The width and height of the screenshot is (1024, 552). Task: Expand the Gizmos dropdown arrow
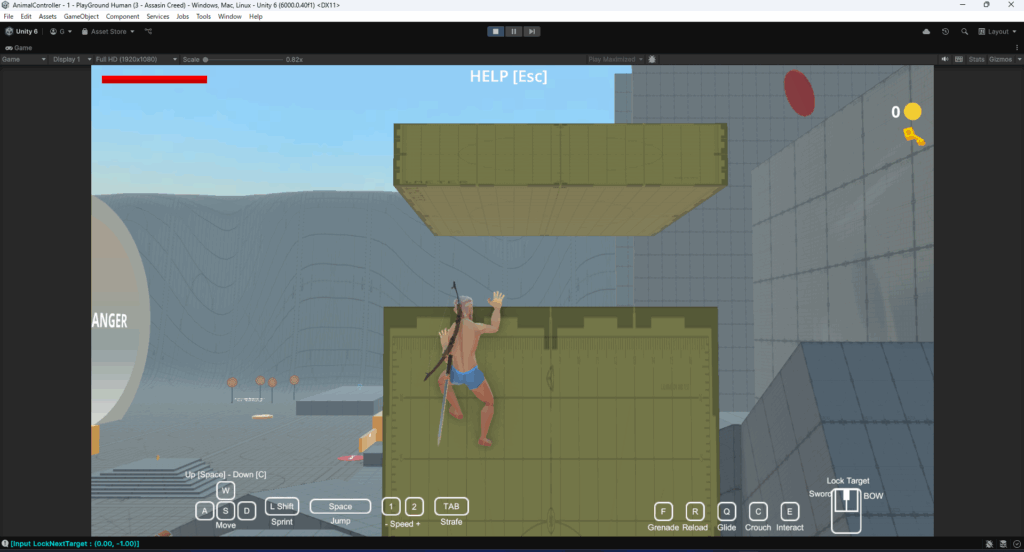pyautogui.click(x=1019, y=59)
